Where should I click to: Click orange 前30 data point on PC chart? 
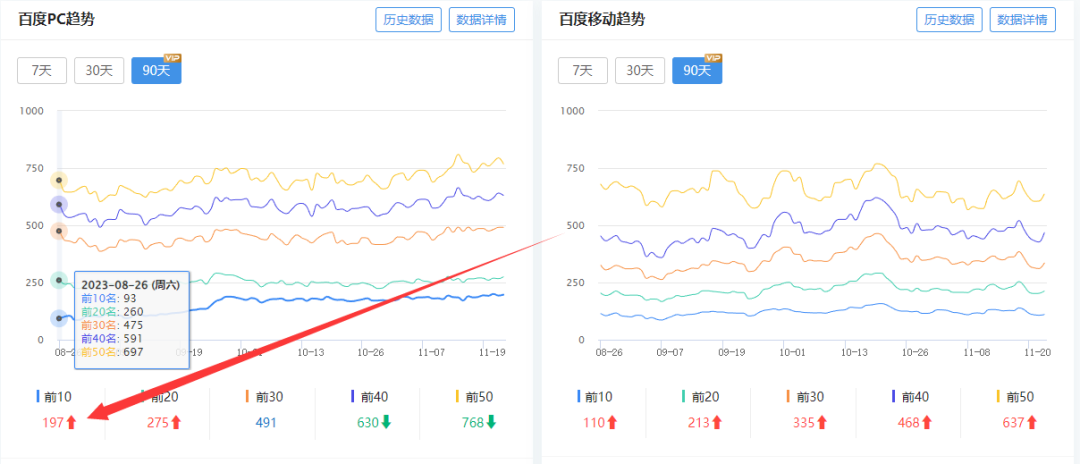click(x=59, y=231)
